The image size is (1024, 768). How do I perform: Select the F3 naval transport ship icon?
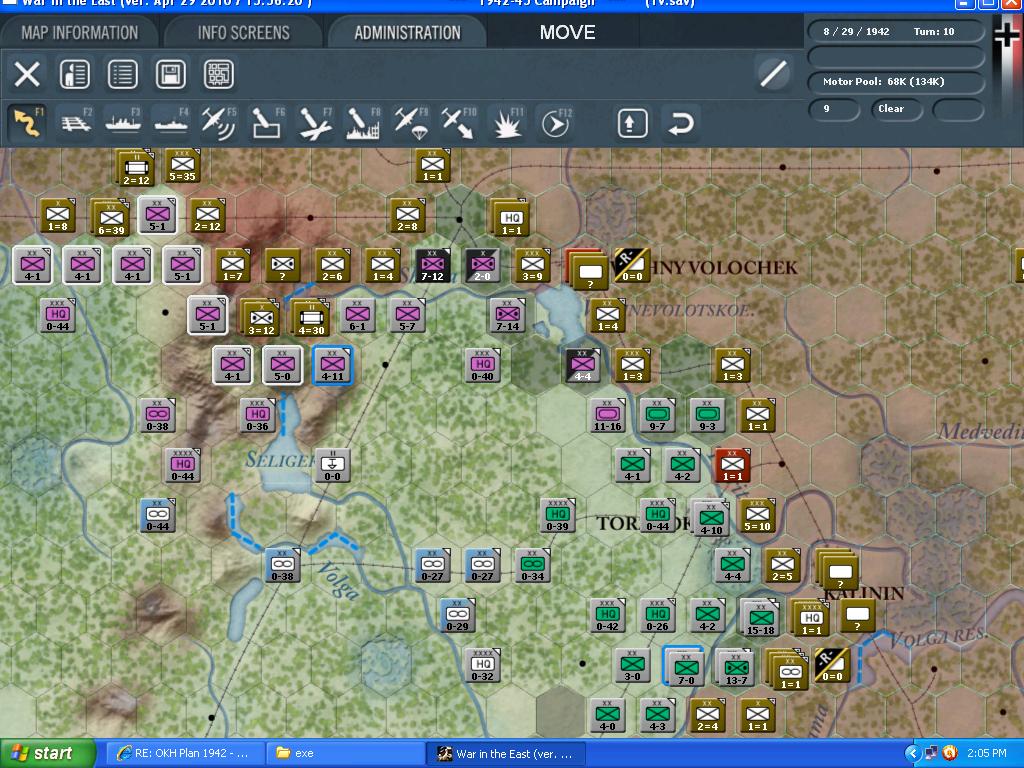(x=123, y=122)
